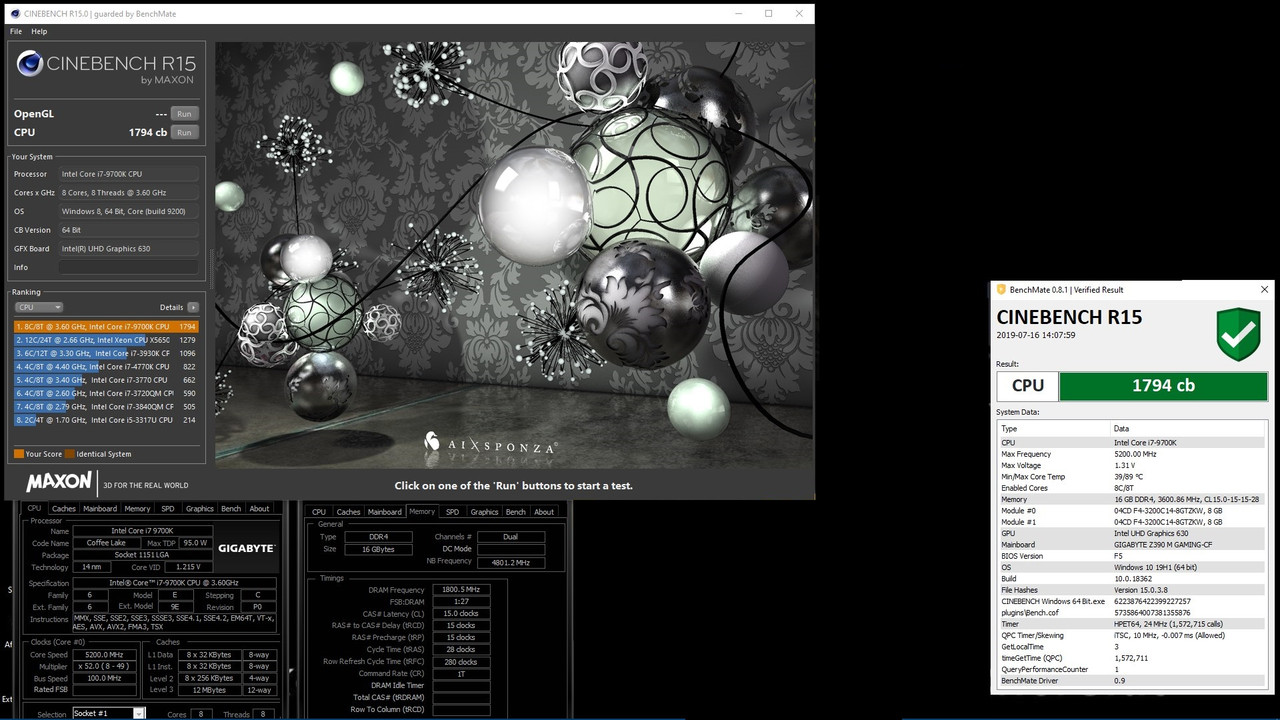Select the i7-3840QM ranking row

(106, 407)
